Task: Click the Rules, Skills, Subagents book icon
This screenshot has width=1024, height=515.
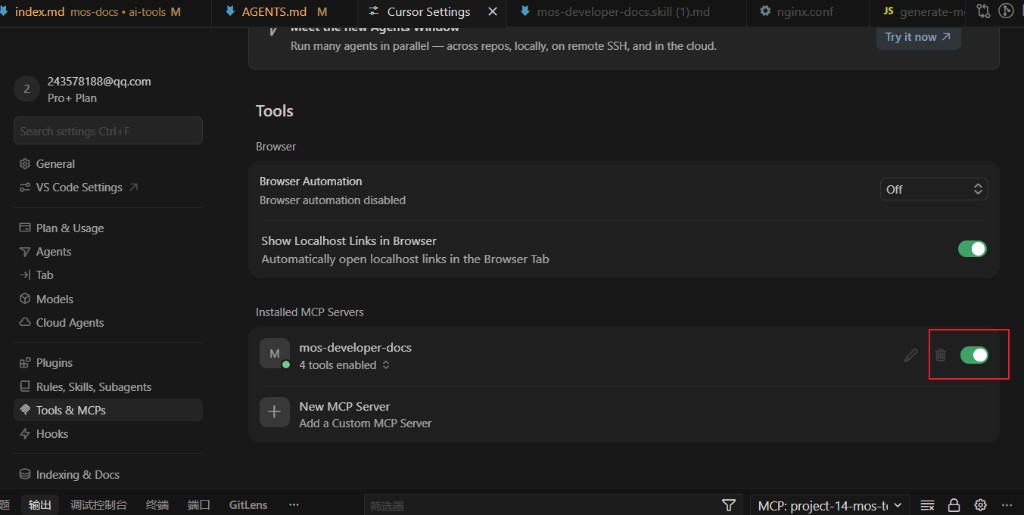Action: 25,386
